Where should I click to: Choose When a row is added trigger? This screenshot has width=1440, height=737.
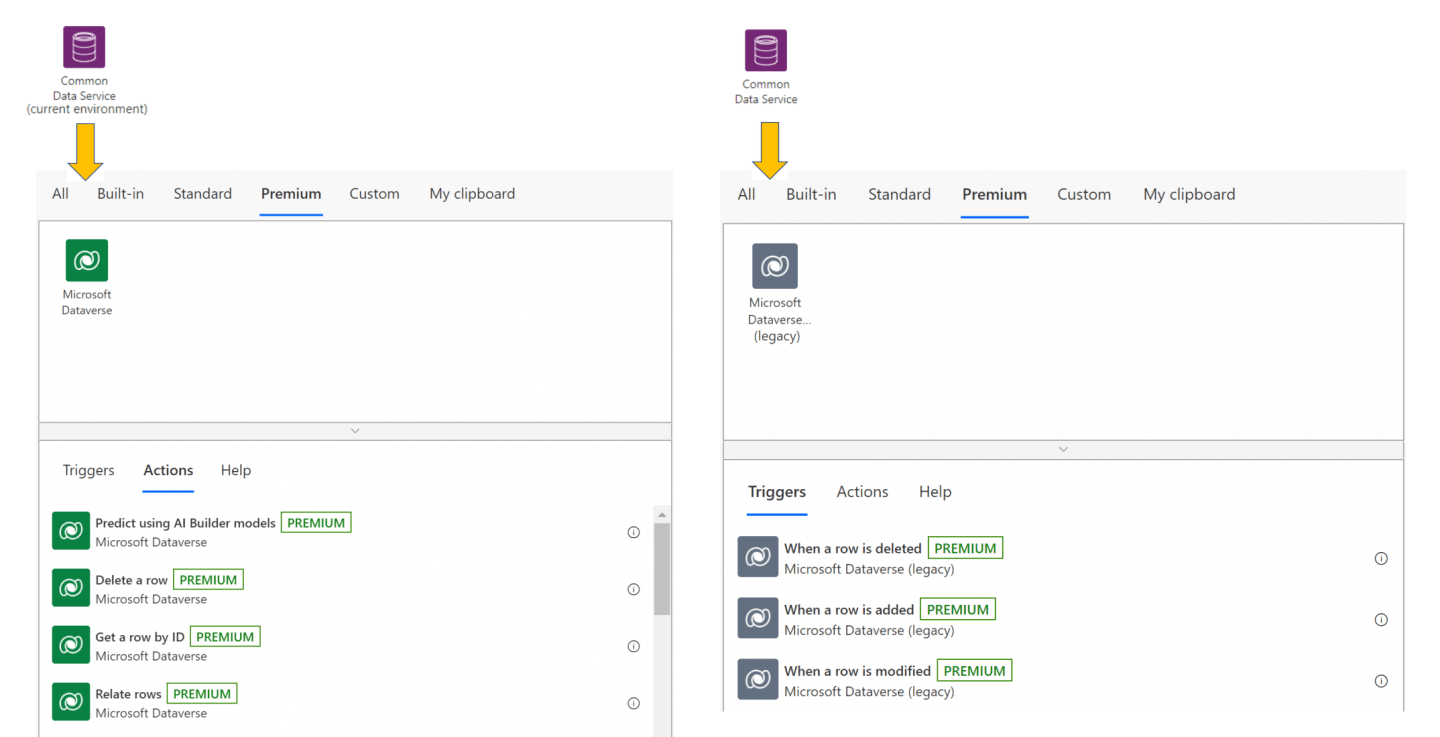pyautogui.click(x=848, y=610)
